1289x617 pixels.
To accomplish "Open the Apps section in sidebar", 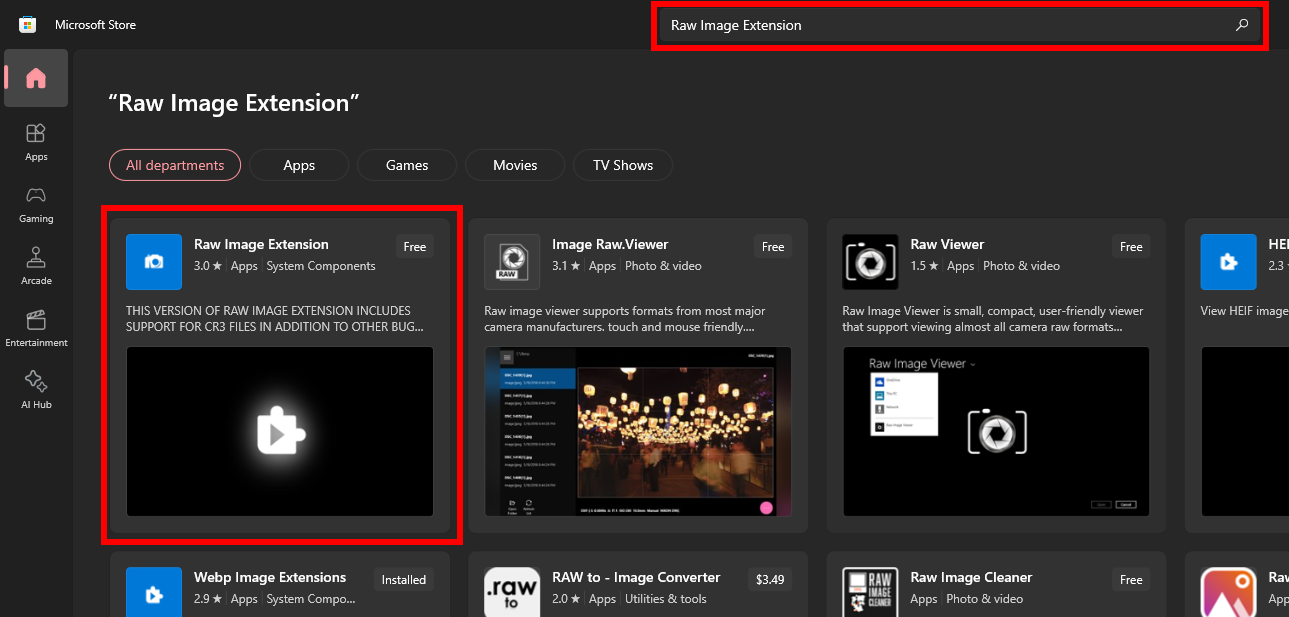I will tap(36, 141).
